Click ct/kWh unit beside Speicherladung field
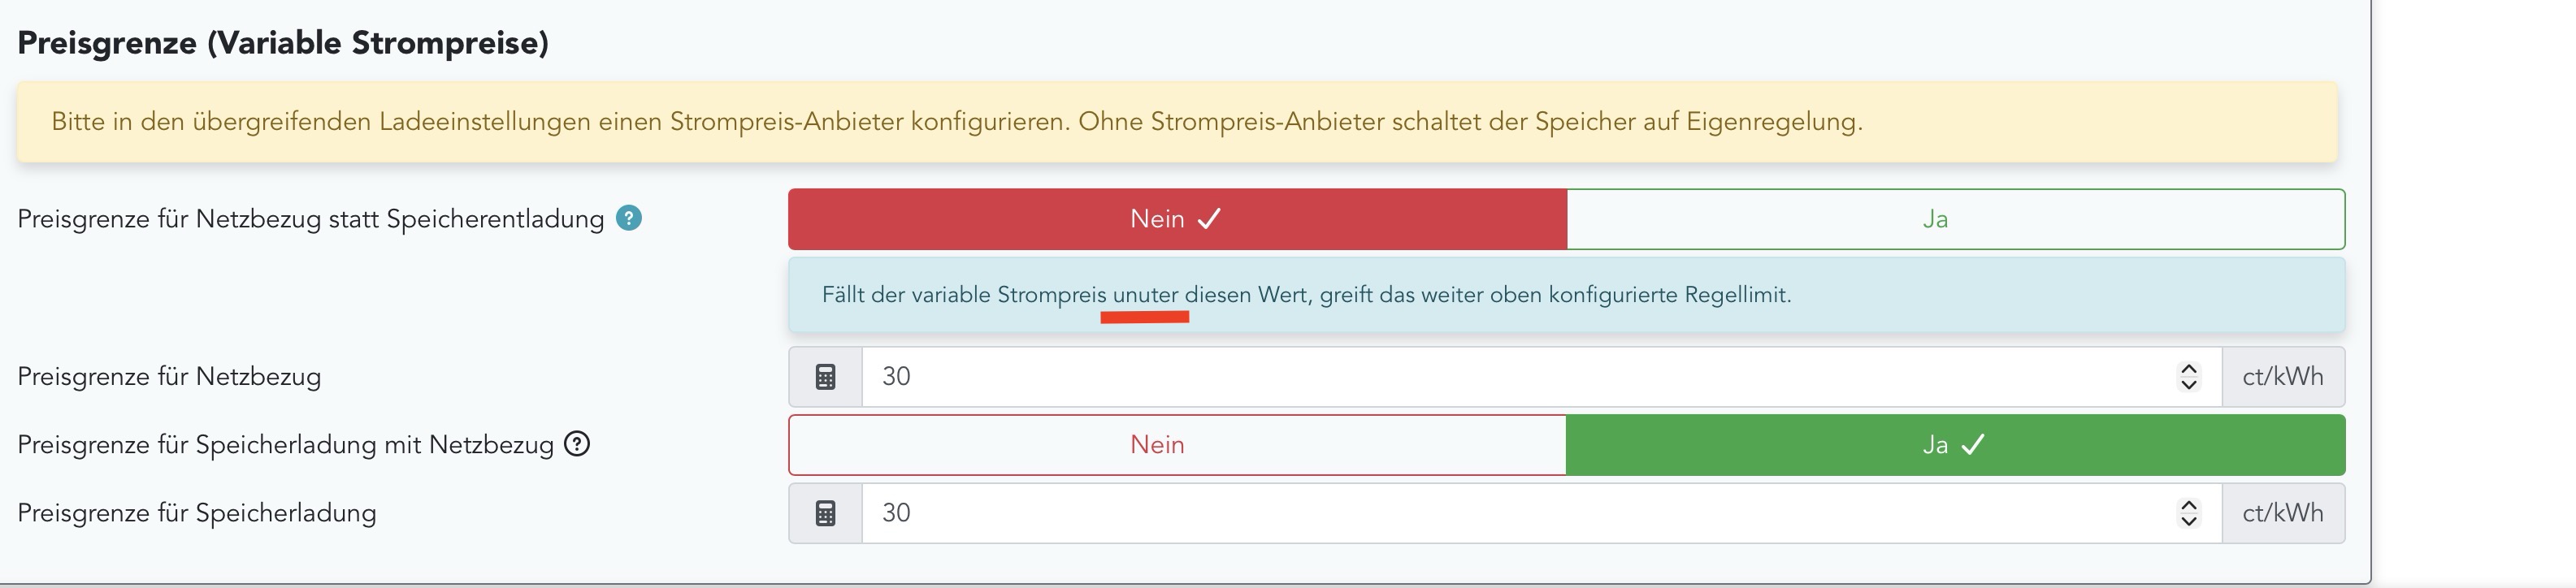The width and height of the screenshot is (2576, 588). (2282, 513)
